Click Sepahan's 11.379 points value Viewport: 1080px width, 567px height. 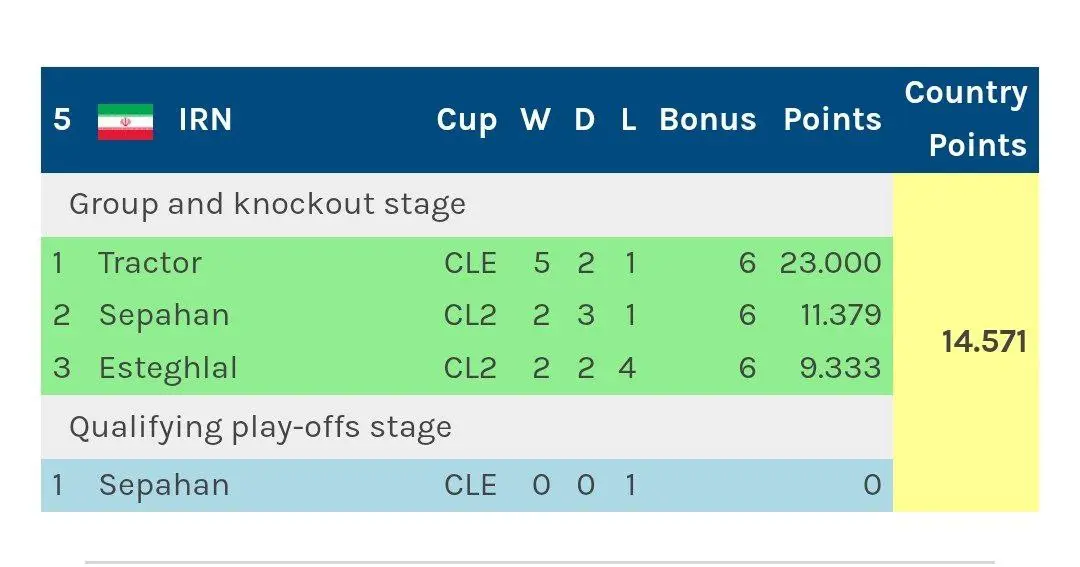click(841, 315)
